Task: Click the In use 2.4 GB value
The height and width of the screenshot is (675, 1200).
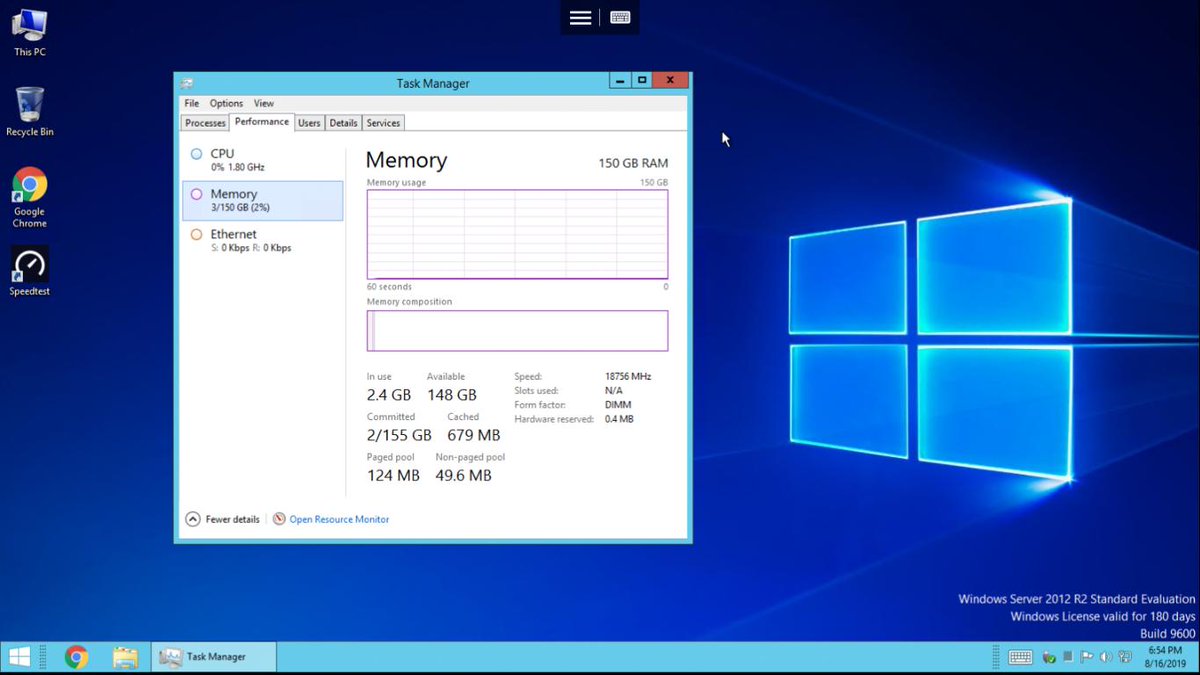Action: (389, 395)
